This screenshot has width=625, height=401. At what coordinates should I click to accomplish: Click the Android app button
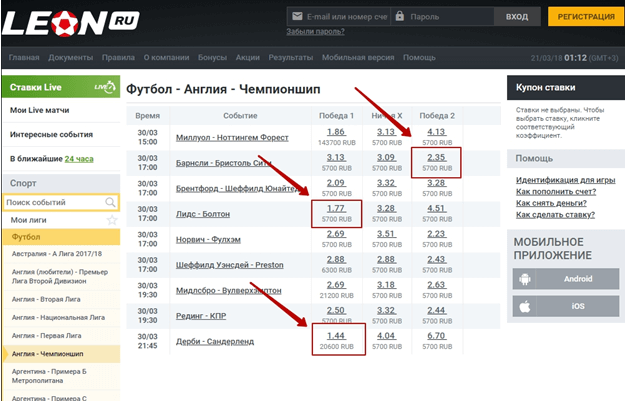tap(566, 279)
